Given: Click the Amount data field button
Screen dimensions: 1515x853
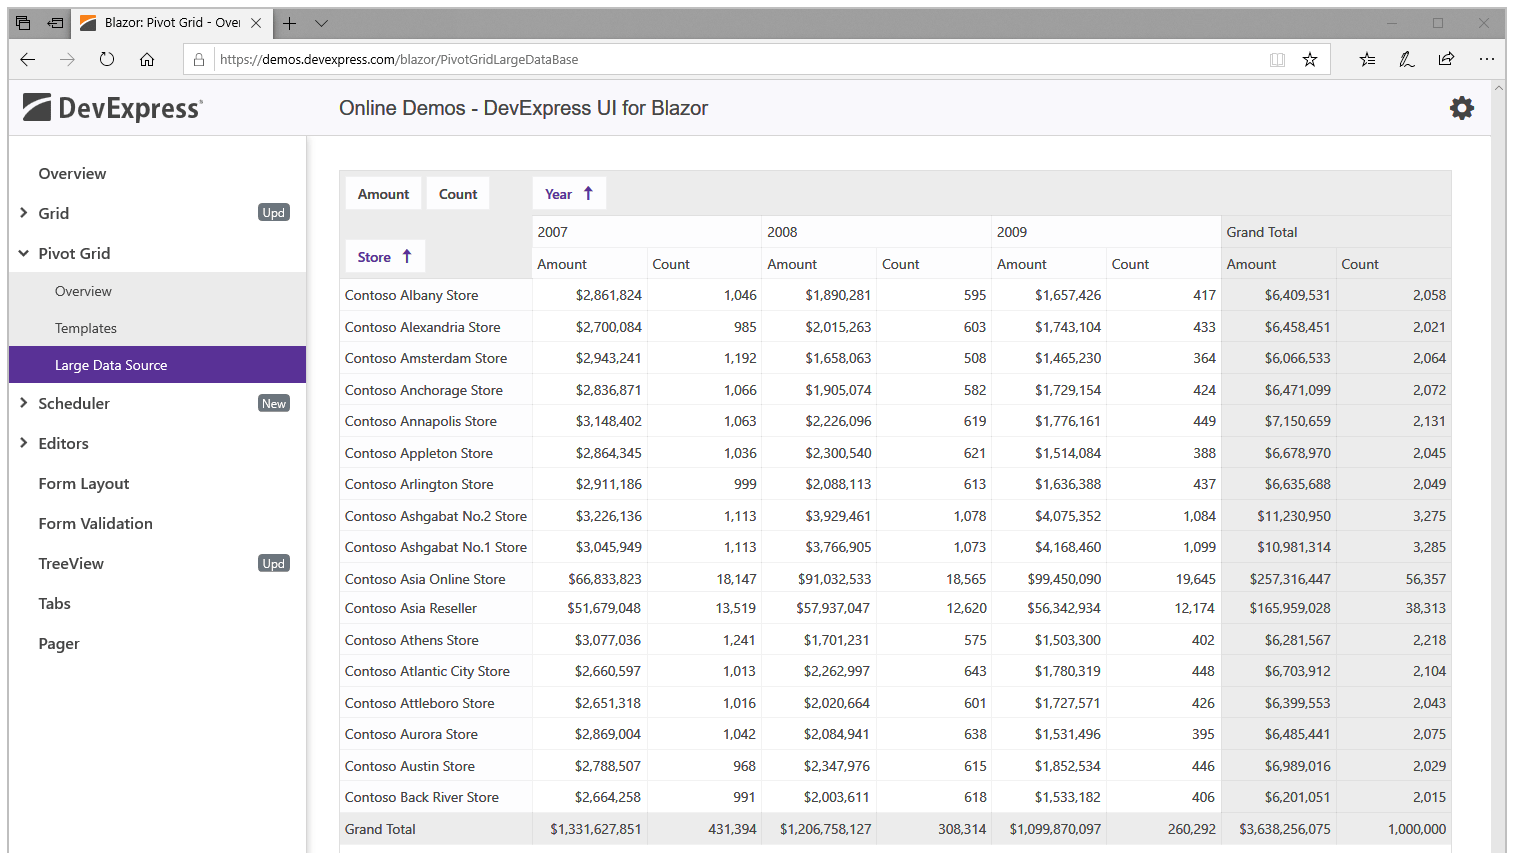Looking at the screenshot, I should [x=383, y=194].
